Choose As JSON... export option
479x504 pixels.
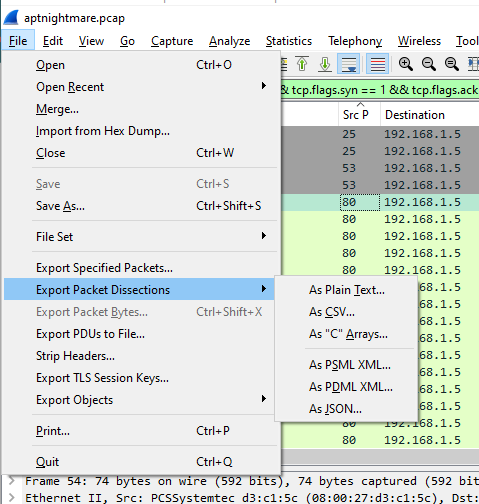point(335,409)
